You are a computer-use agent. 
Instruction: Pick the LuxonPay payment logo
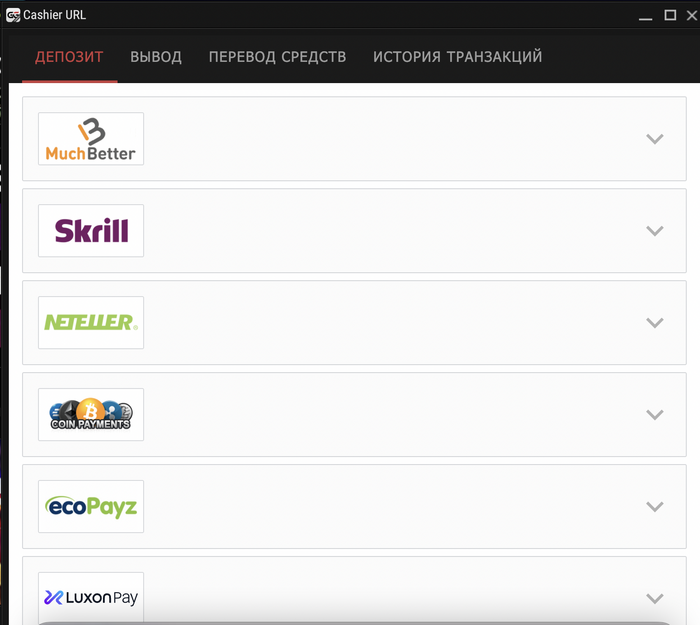(x=91, y=598)
